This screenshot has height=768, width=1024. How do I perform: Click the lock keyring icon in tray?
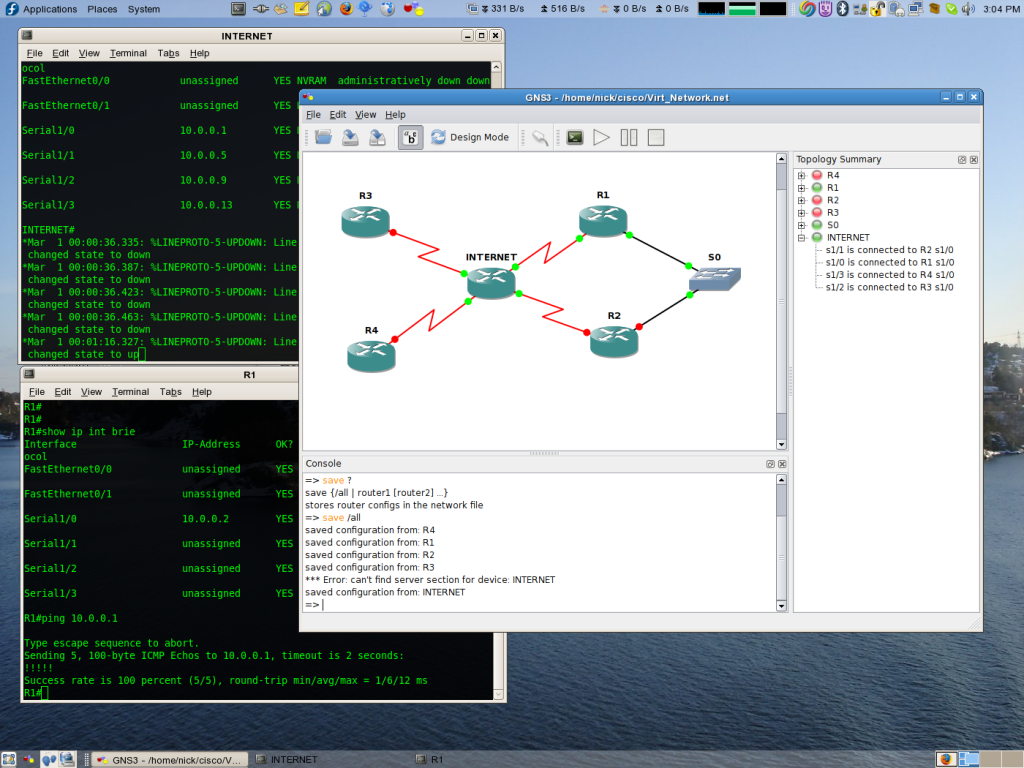(x=877, y=8)
